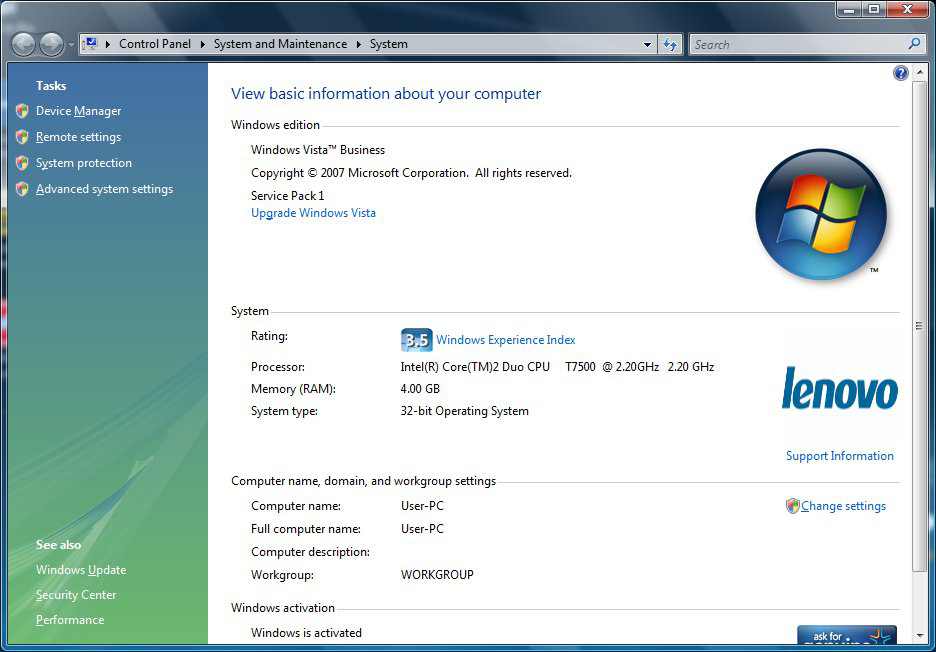This screenshot has height=652, width=936.
Task: Click the magnifier search icon
Action: 914,44
